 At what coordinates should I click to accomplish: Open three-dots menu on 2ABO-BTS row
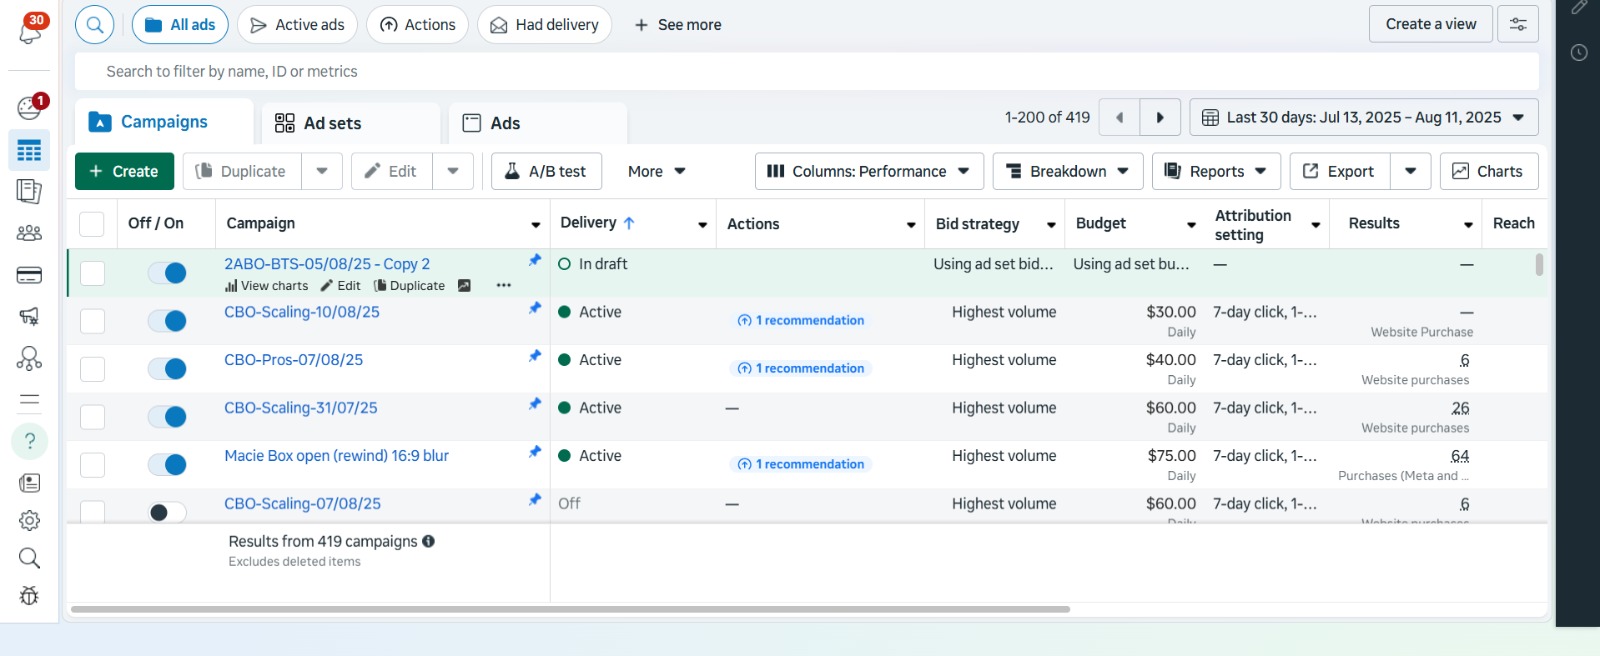[x=504, y=286]
